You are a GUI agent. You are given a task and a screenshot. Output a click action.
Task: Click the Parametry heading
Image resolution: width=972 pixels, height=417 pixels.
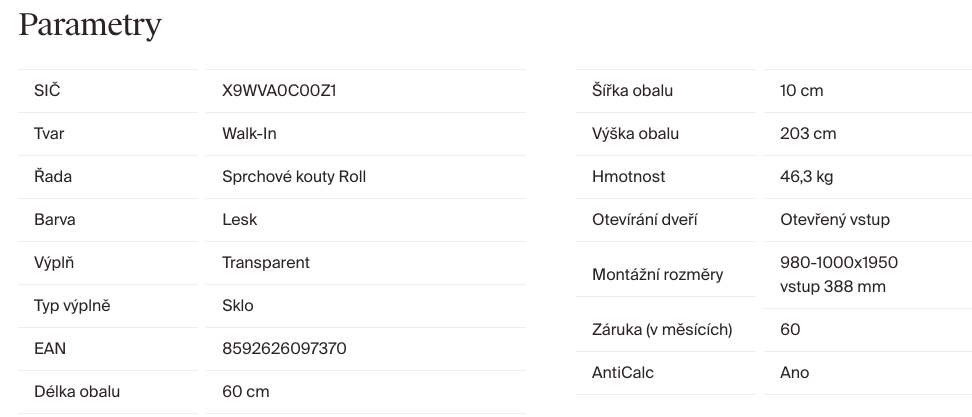(90, 25)
